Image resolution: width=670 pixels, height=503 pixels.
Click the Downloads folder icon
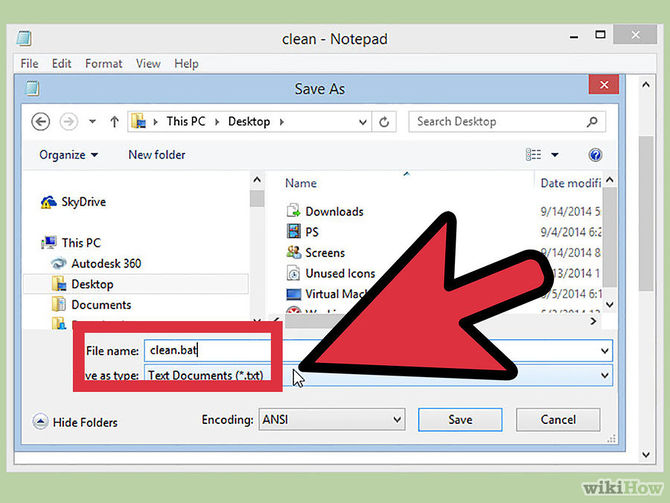pos(293,211)
